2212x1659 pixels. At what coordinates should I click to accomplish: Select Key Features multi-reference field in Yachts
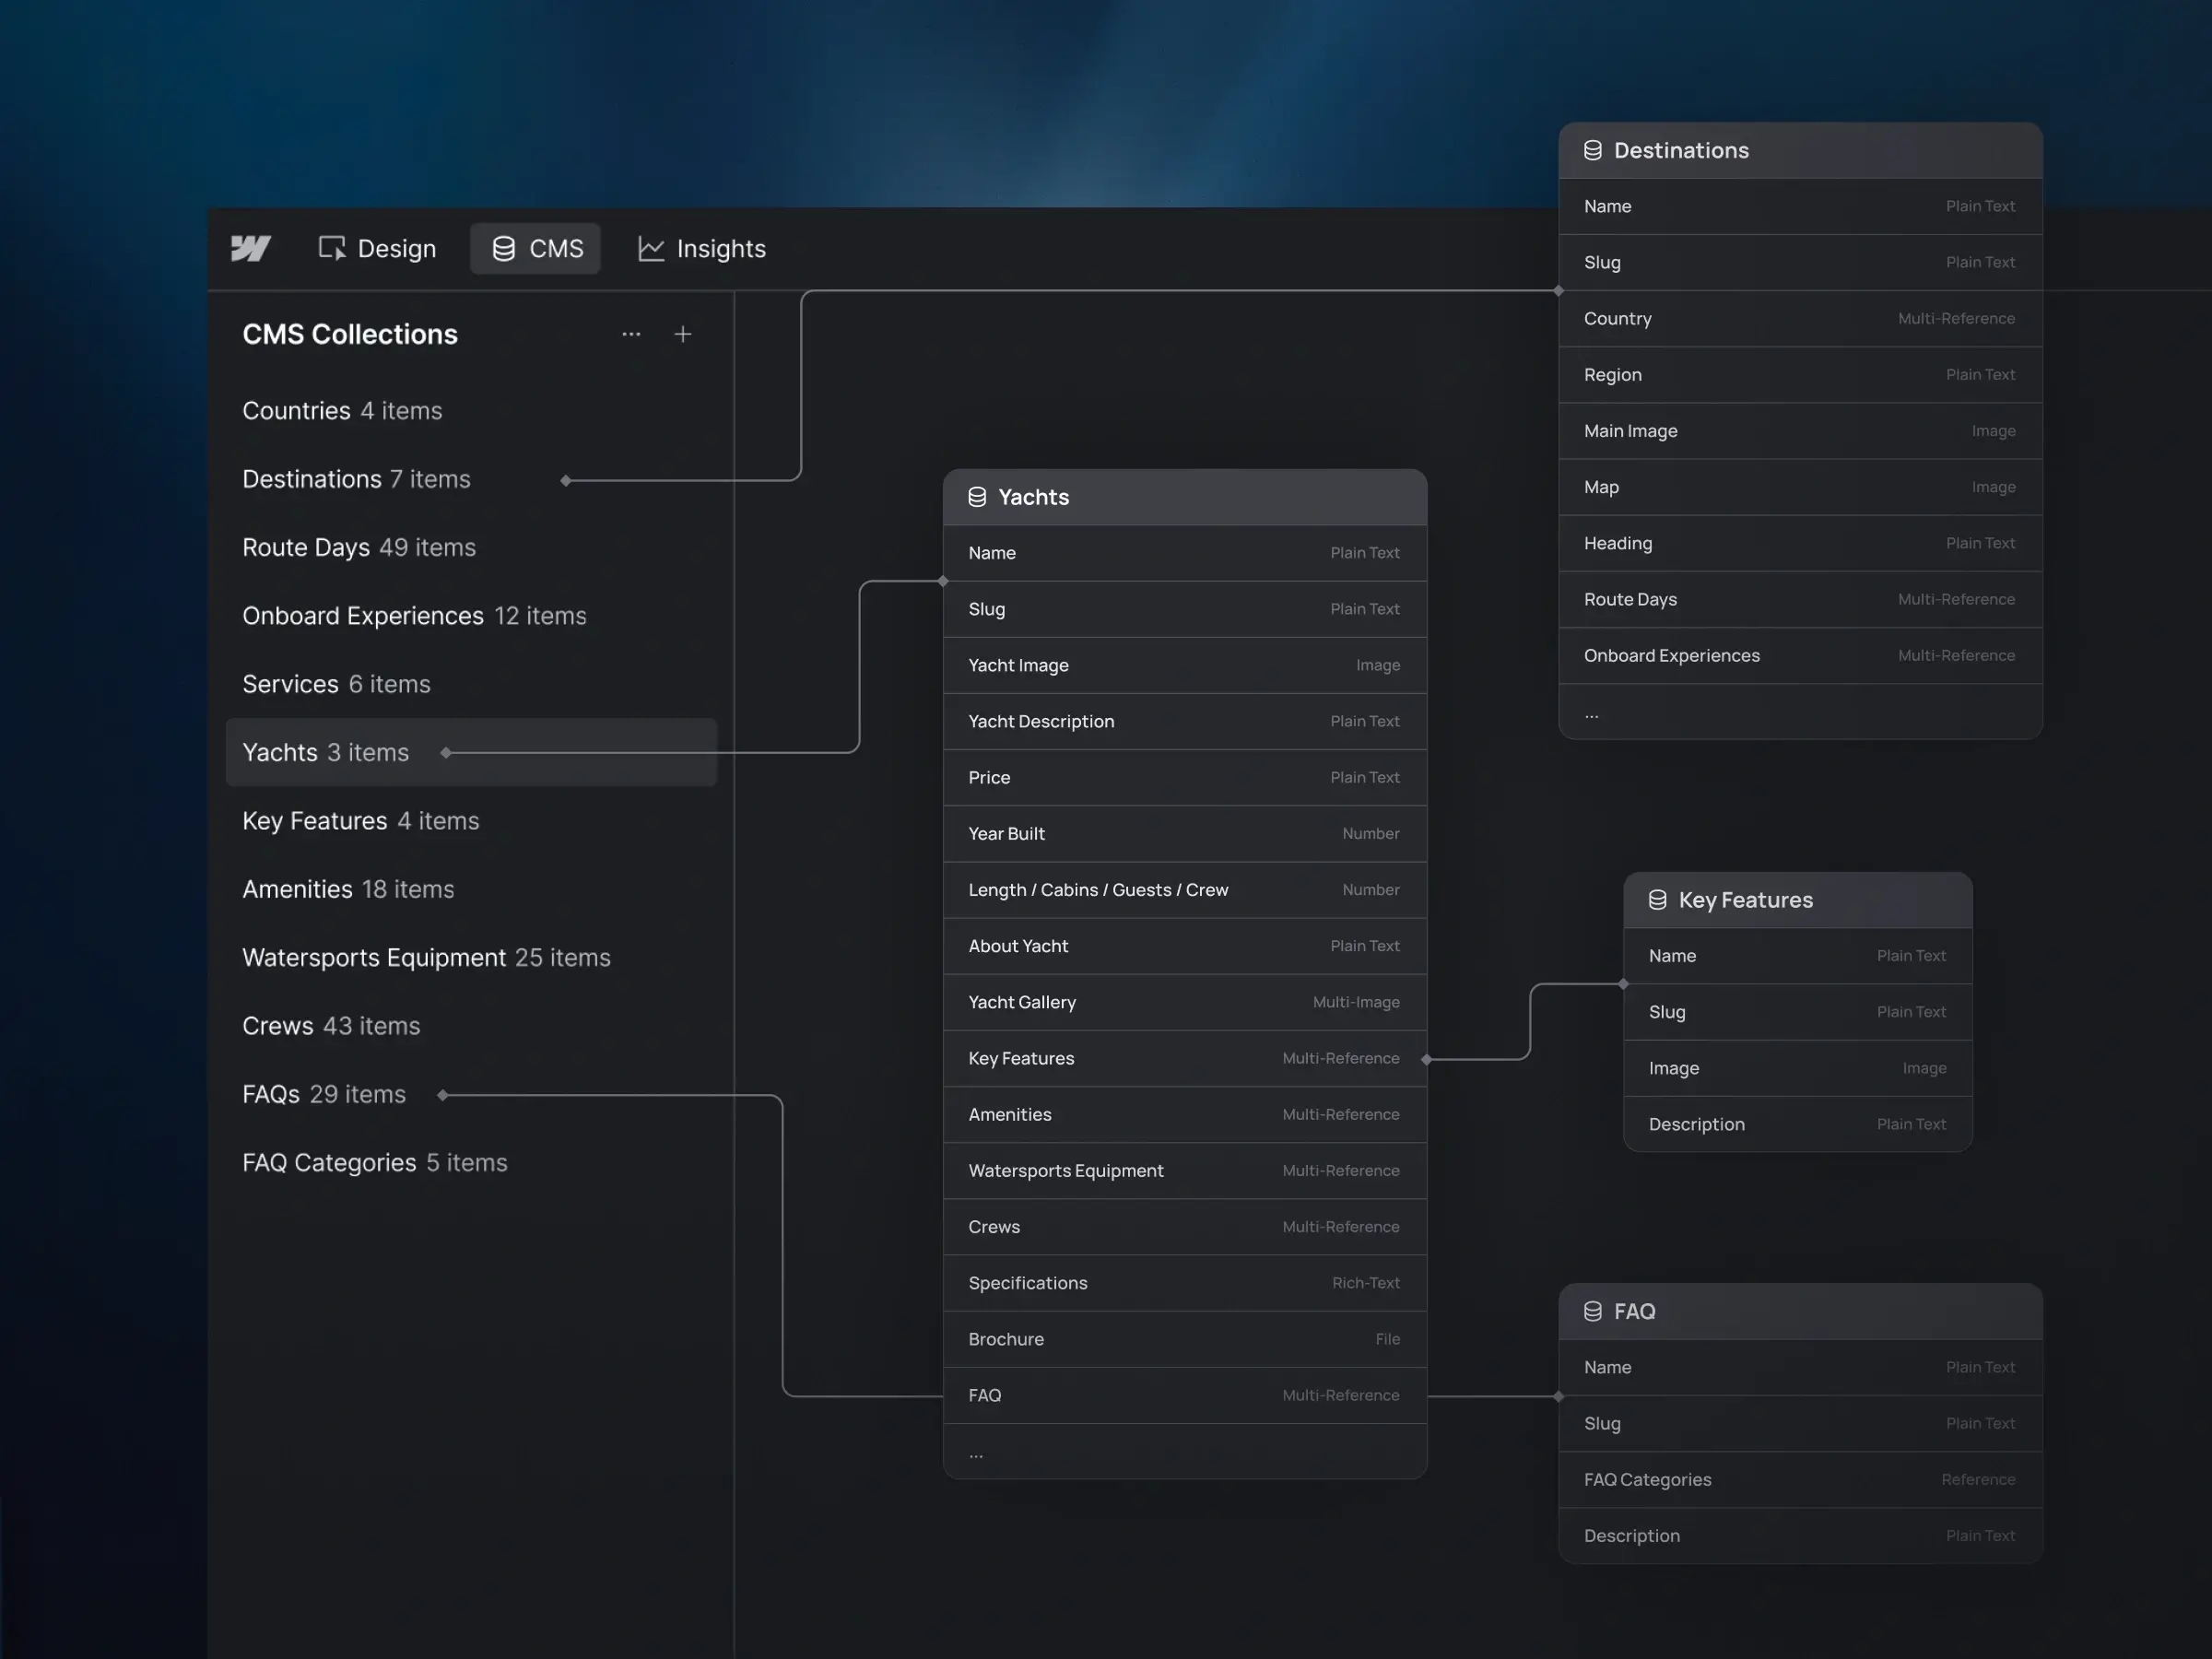tap(1185, 1058)
